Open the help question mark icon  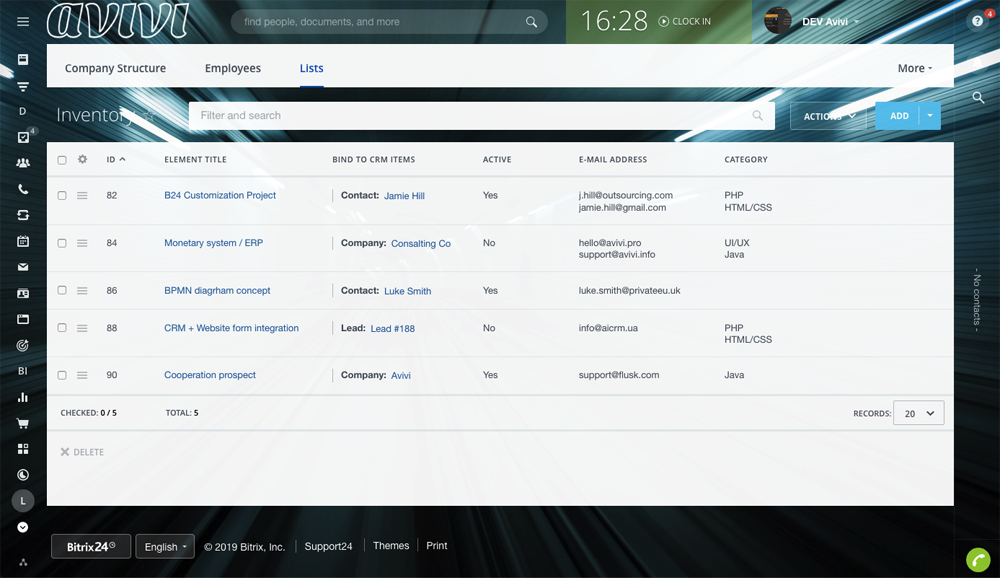tap(977, 21)
